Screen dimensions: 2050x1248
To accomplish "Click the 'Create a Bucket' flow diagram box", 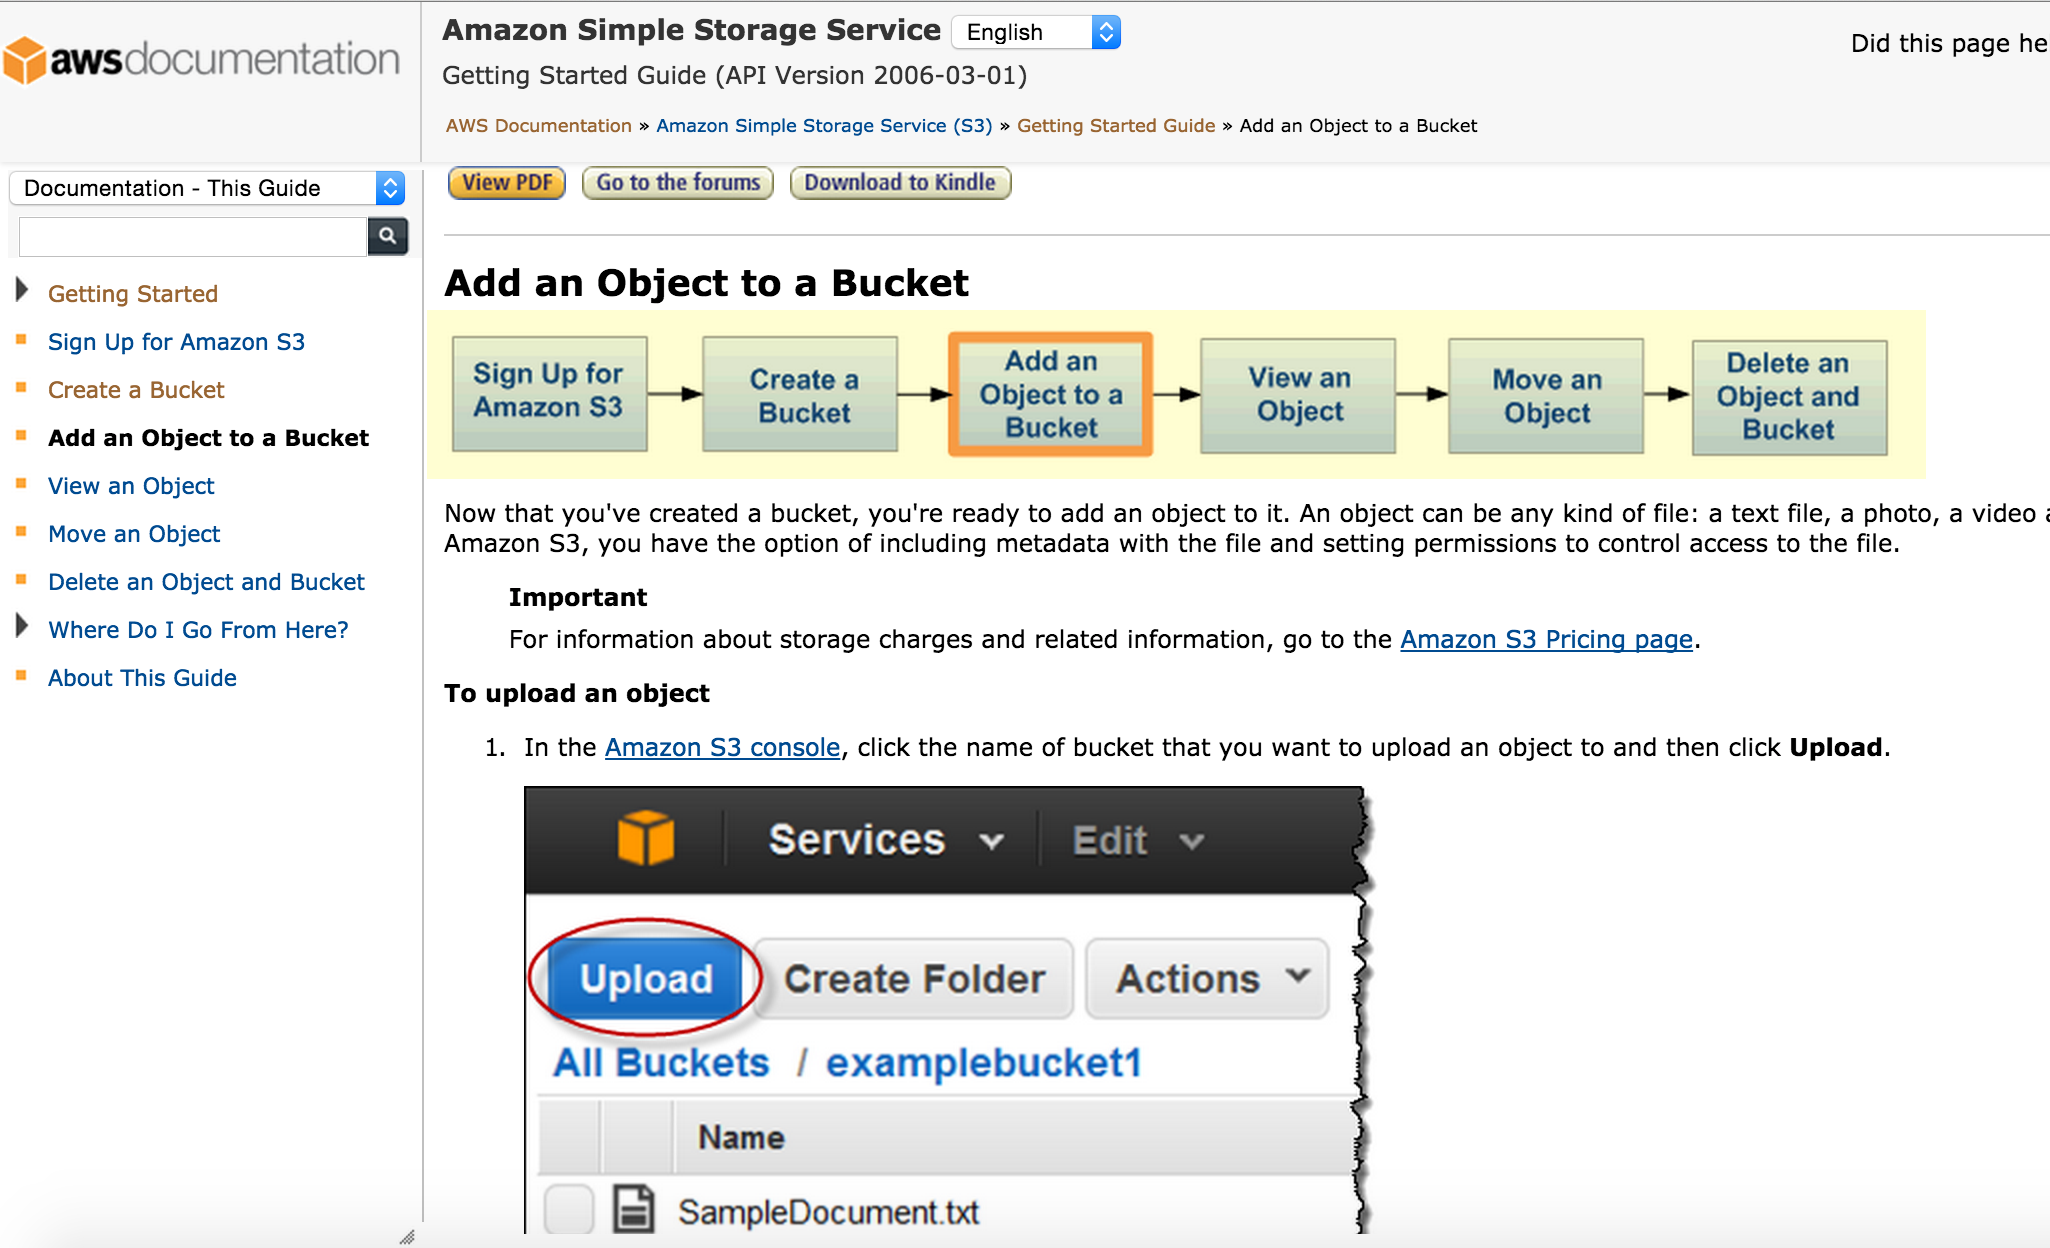I will click(x=800, y=394).
